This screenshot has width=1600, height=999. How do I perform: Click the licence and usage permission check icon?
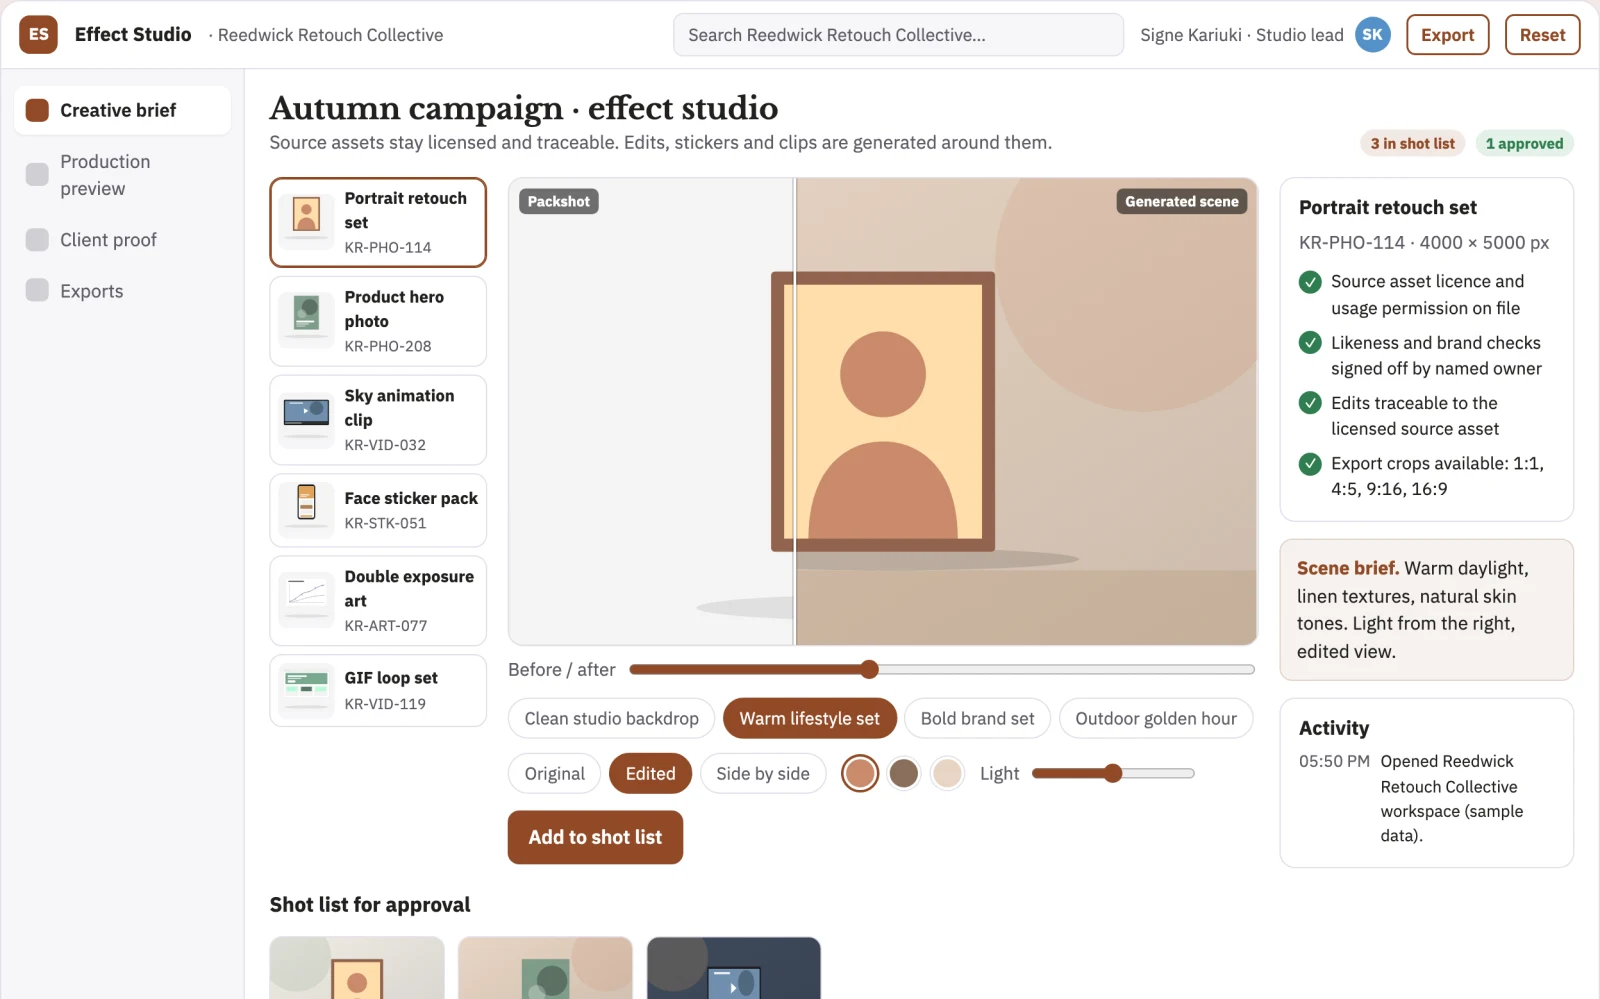(x=1310, y=282)
